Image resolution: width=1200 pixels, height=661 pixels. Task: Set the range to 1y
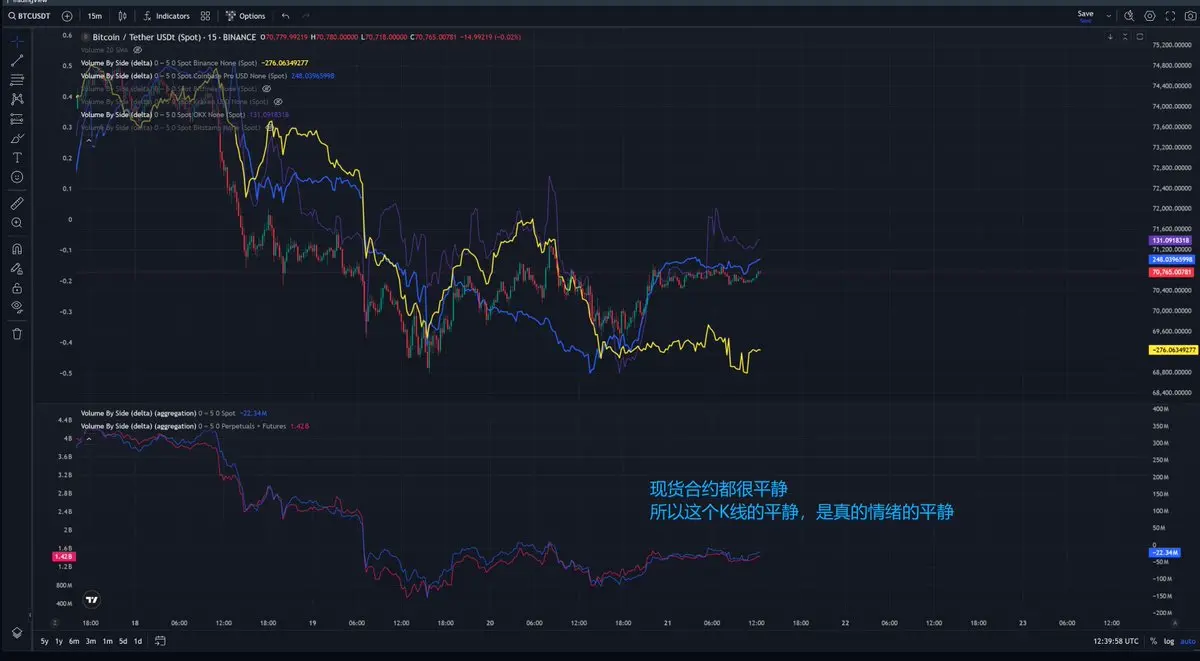coord(59,641)
